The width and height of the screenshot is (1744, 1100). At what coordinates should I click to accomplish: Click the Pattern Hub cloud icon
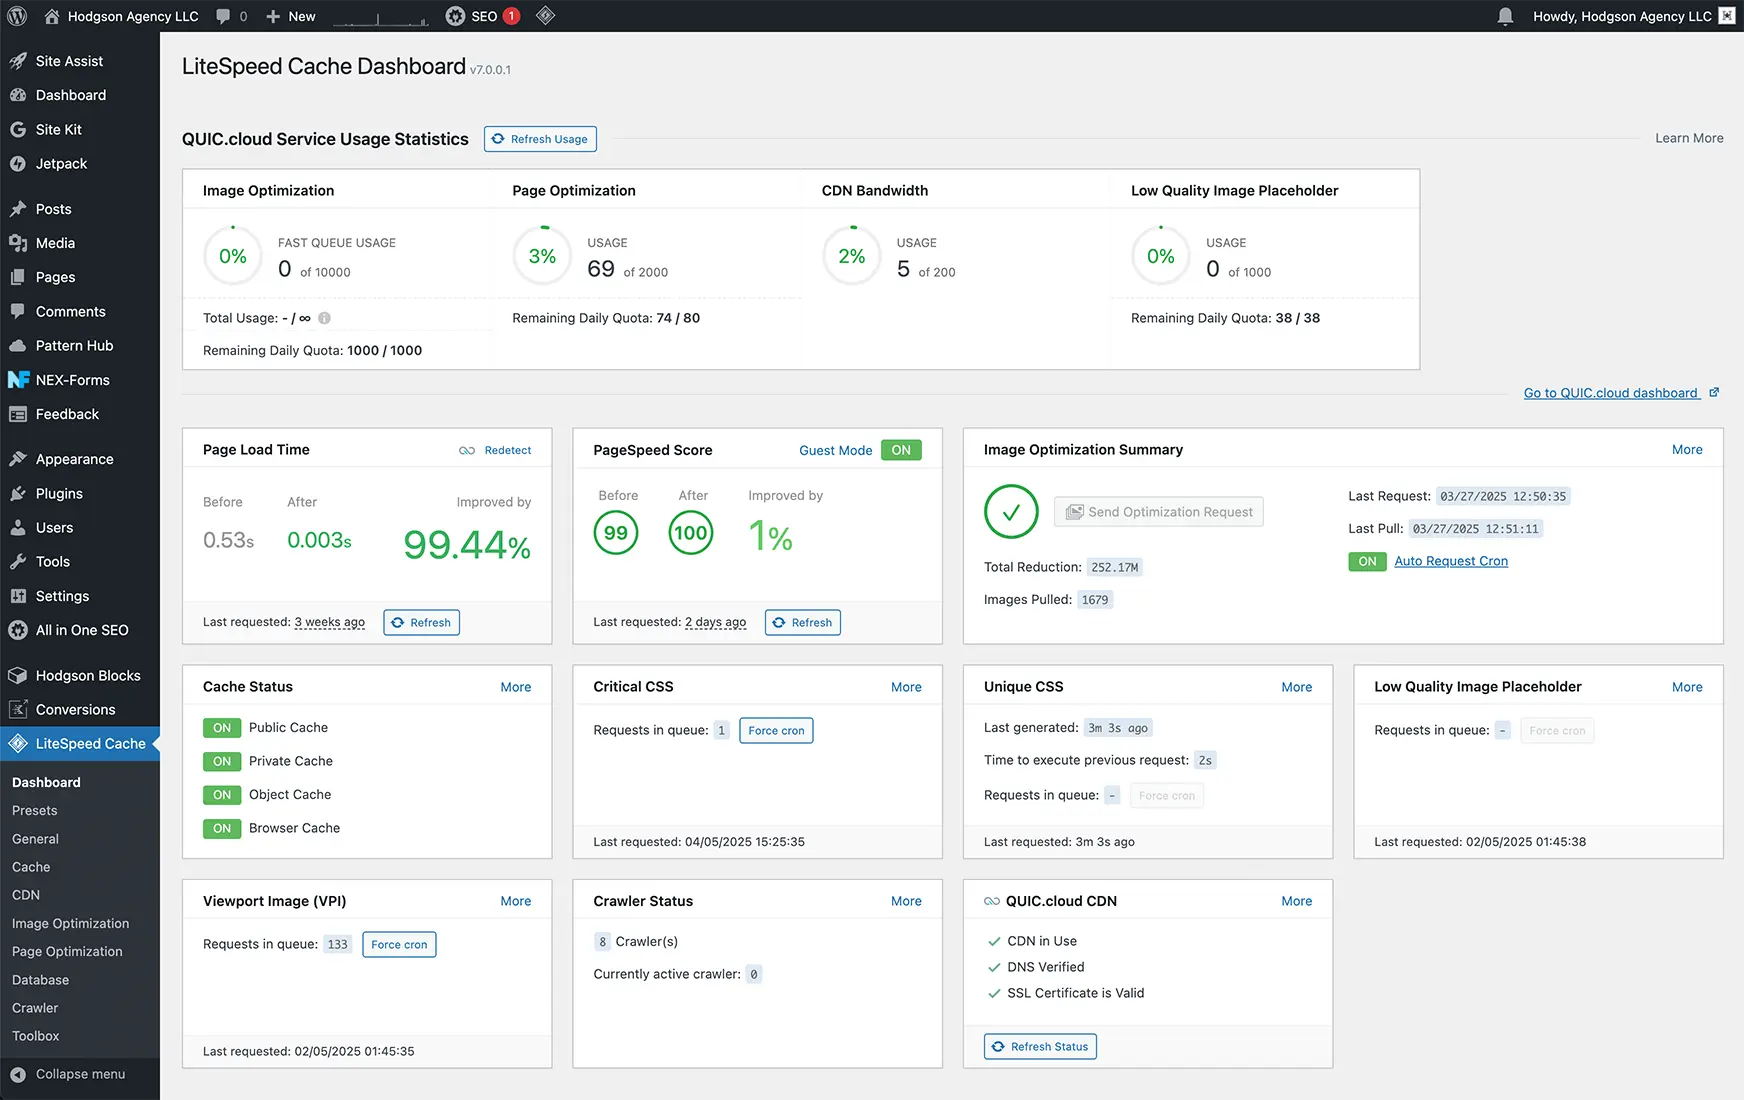tap(18, 346)
